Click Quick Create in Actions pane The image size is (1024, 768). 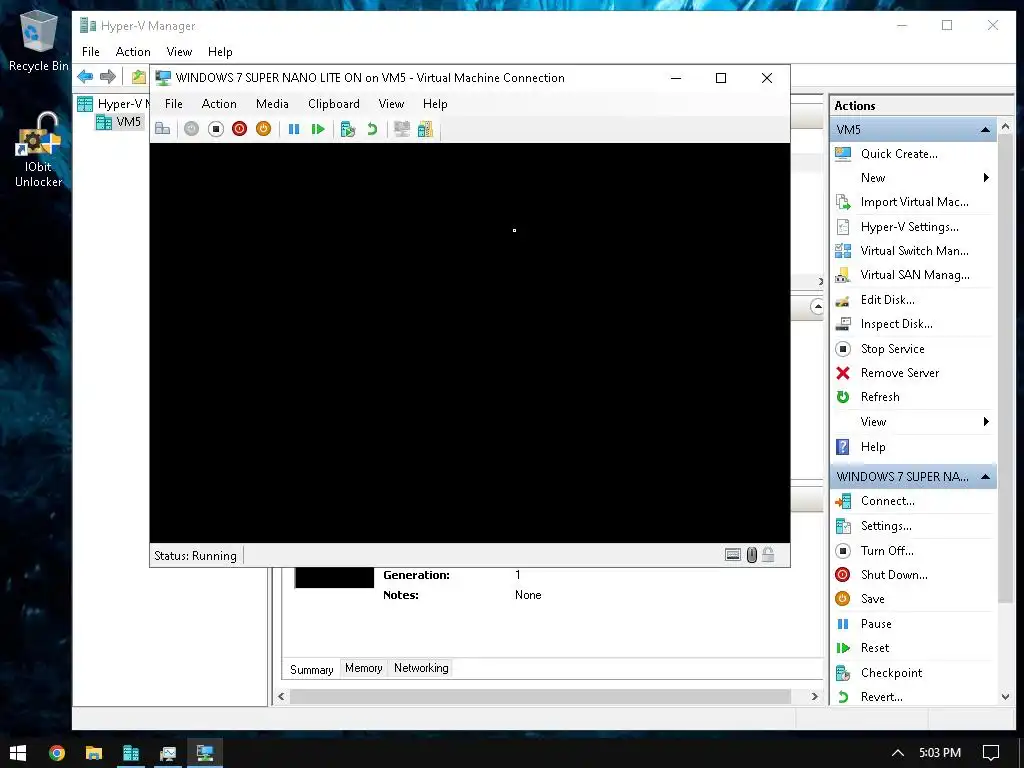tap(899, 154)
